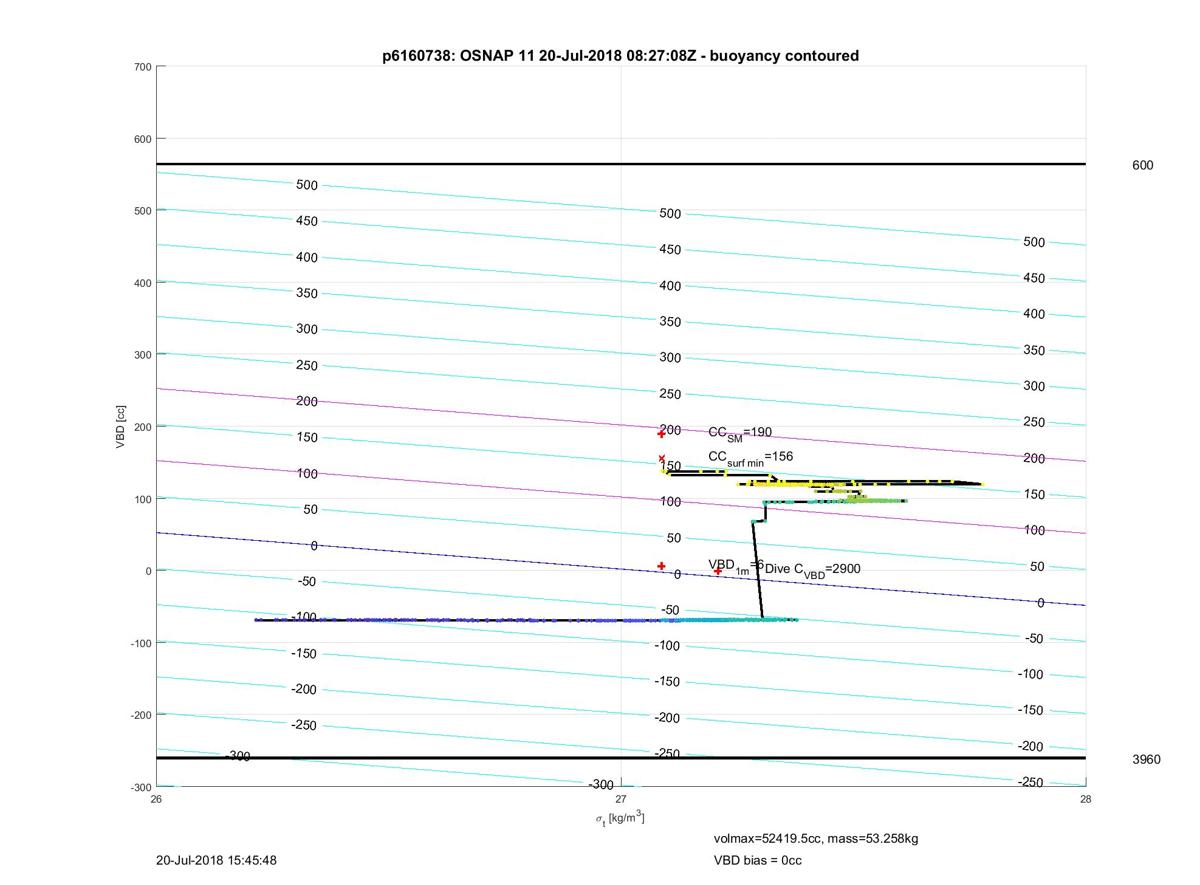Image resolution: width=1200 pixels, height=885 pixels.
Task: Click the 'CC SM=190' annotation text
Action: click(x=740, y=433)
